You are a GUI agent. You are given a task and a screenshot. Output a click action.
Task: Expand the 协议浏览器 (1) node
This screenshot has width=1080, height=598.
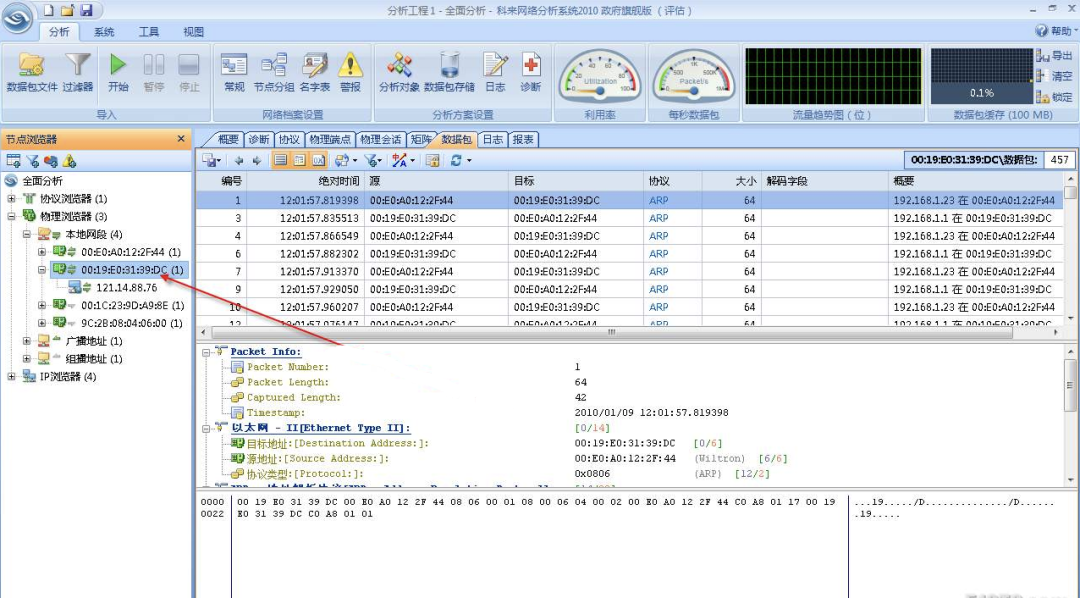[11, 198]
